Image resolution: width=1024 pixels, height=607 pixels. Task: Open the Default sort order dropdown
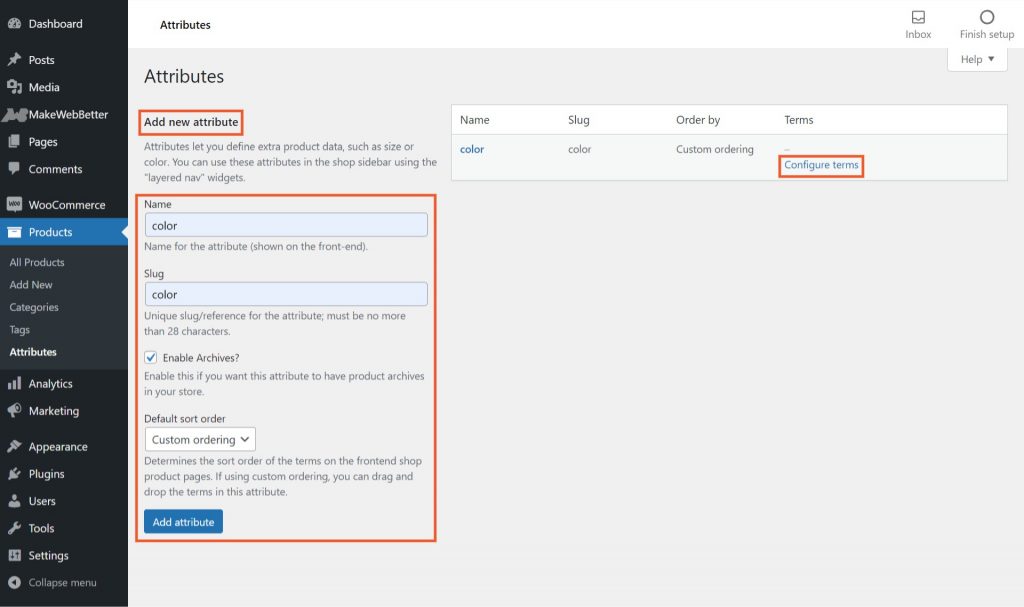[x=200, y=439]
